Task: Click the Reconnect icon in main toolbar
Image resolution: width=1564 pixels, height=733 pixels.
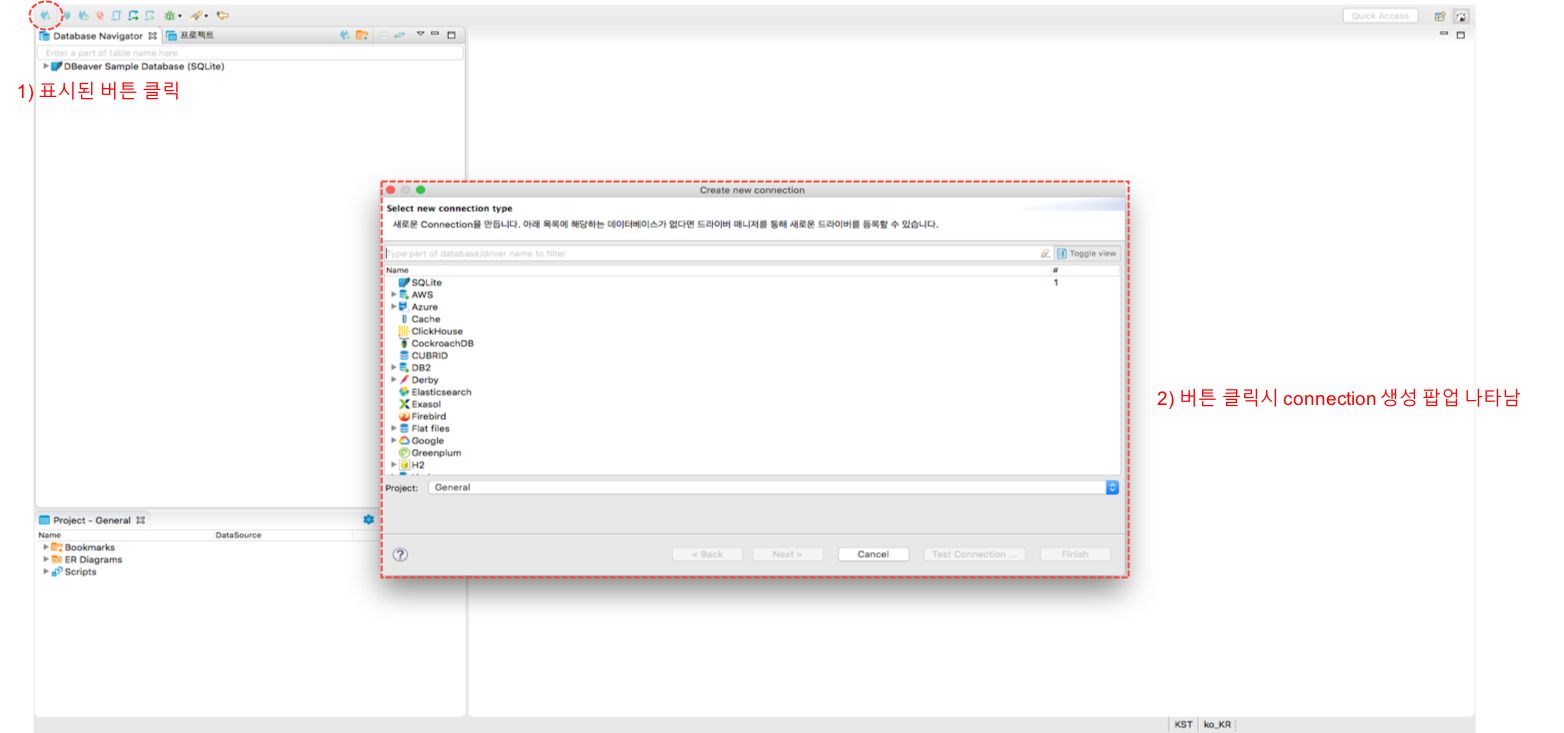Action: [84, 15]
